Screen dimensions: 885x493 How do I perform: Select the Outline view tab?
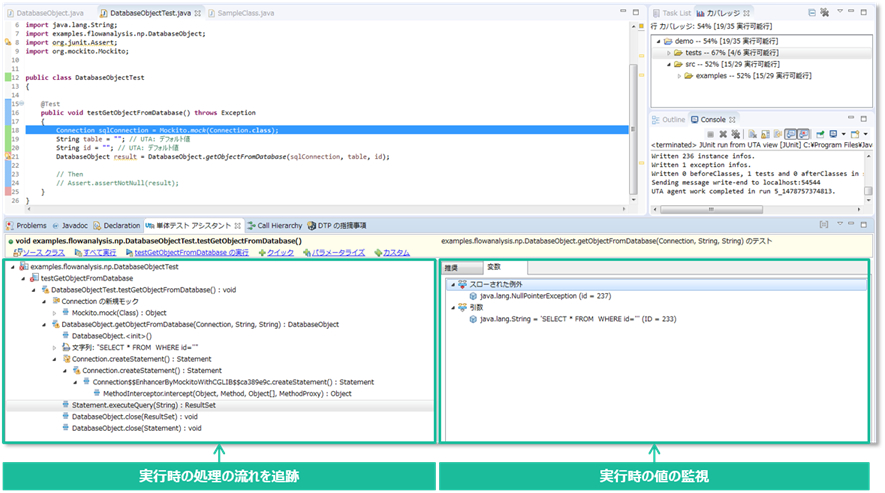point(668,120)
